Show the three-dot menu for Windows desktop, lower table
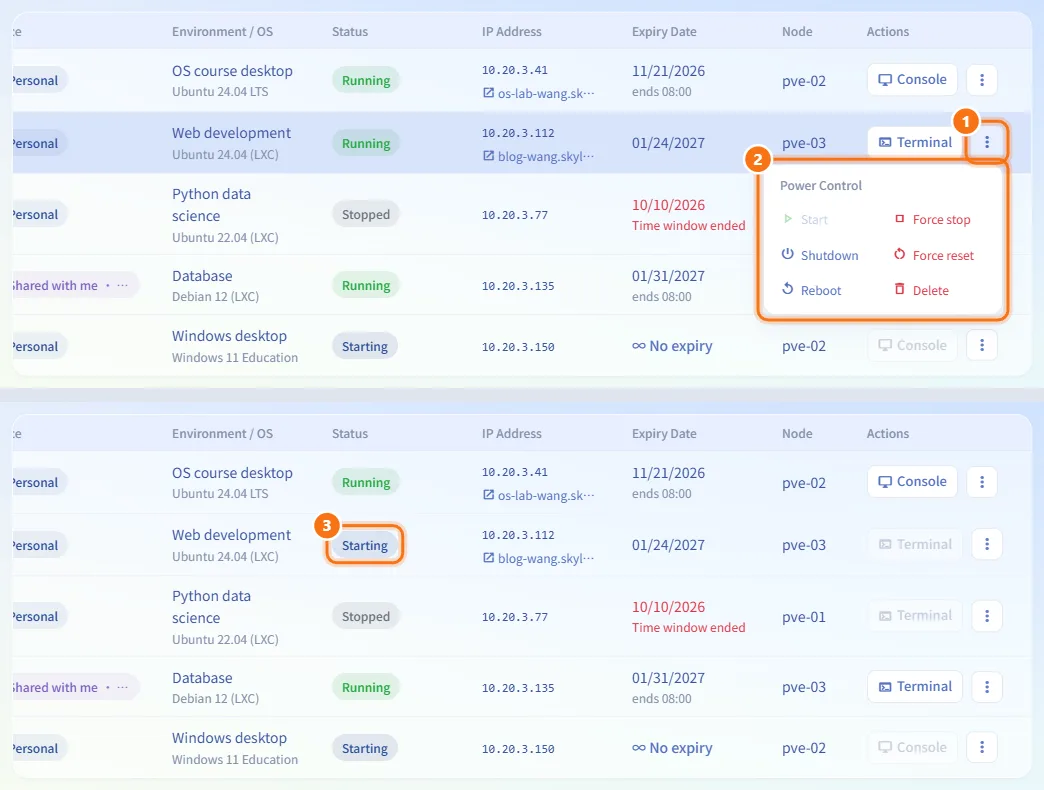The width and height of the screenshot is (1044, 790). tap(981, 747)
